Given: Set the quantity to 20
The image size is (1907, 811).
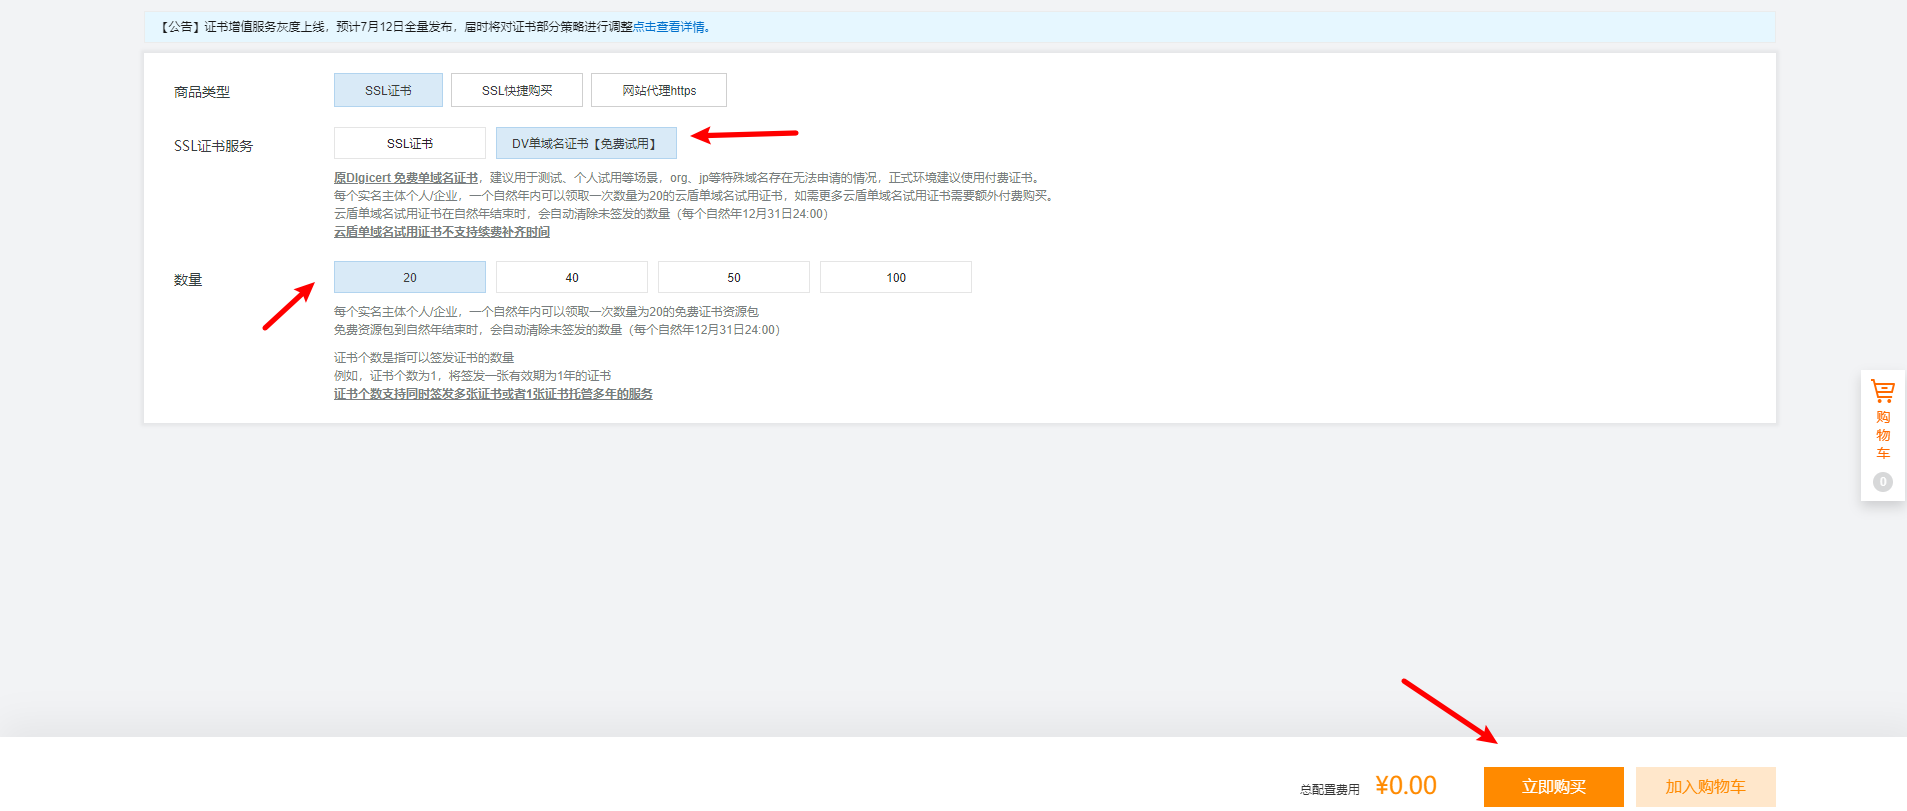Looking at the screenshot, I should point(409,277).
